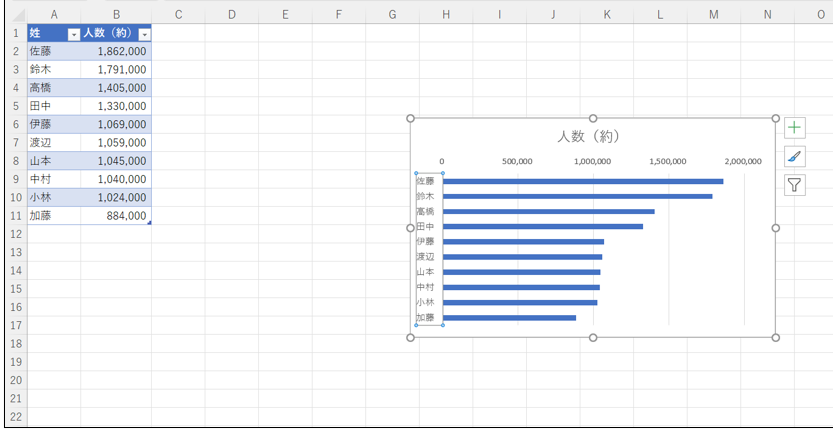Click table resize handle at cell B11 corner
833x430 pixels.
(x=149, y=223)
